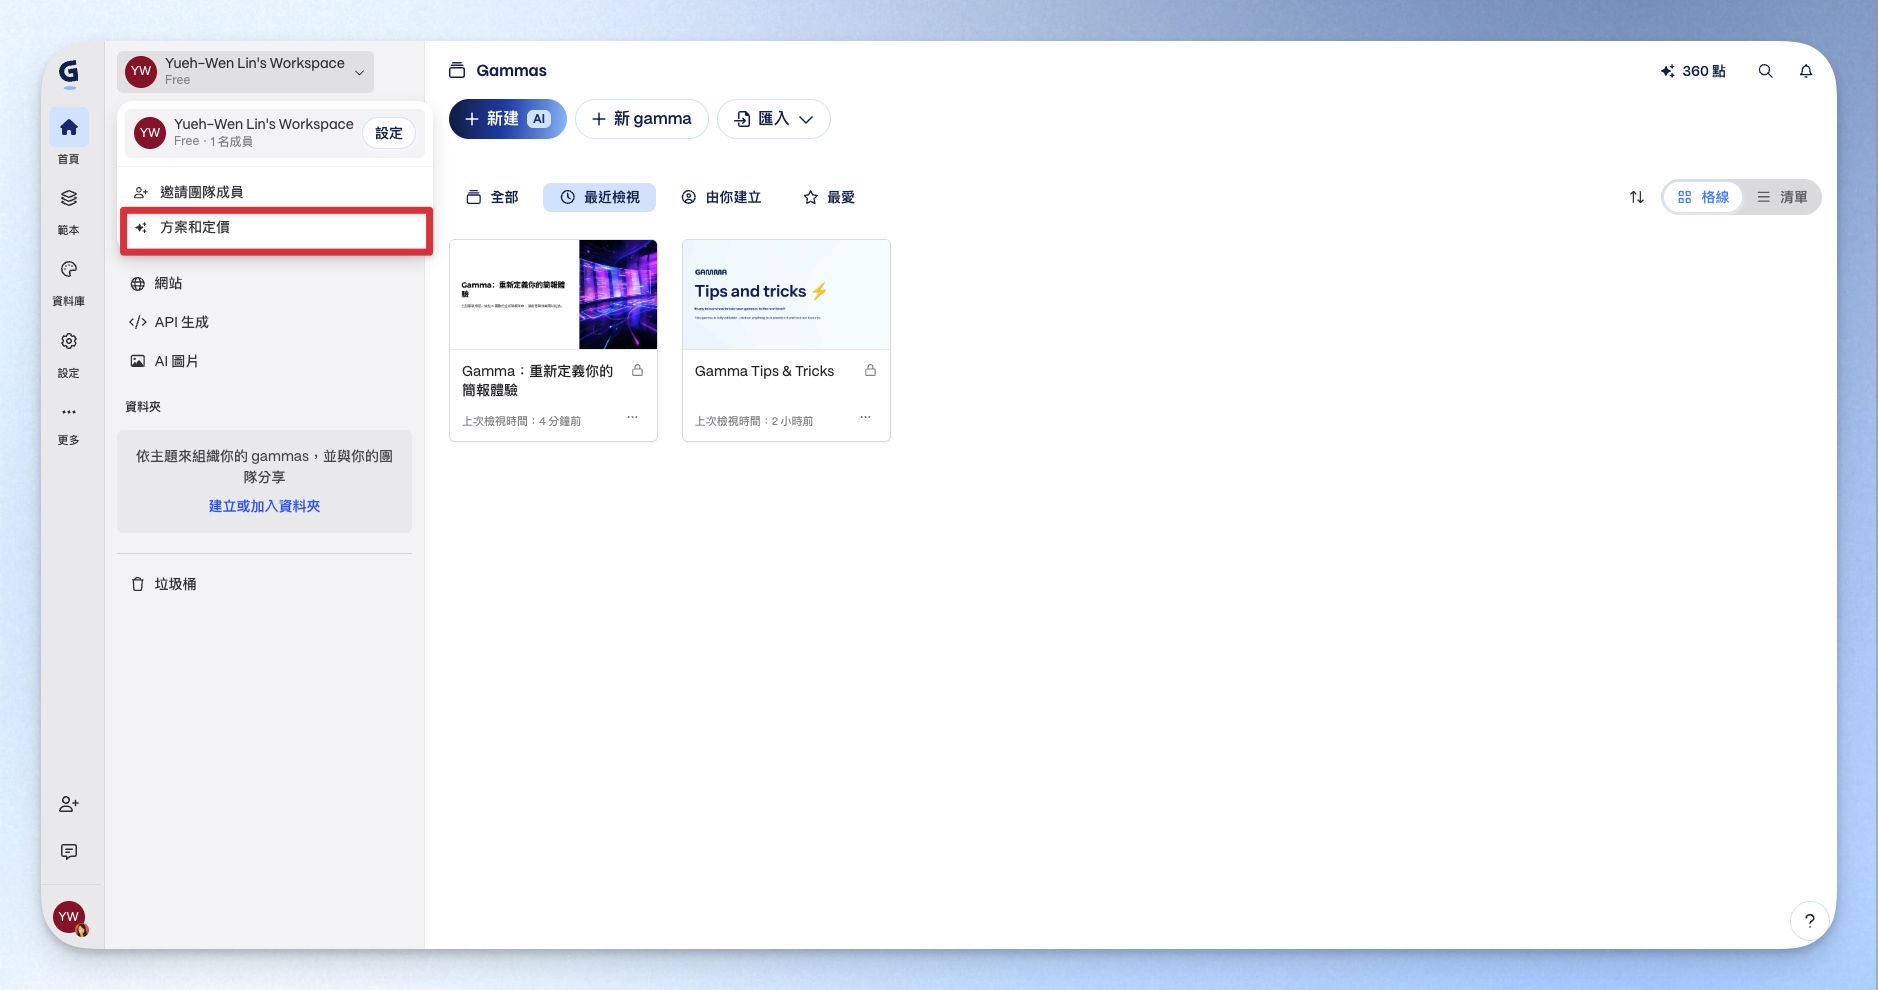The width and height of the screenshot is (1878, 990).
Task: Open the palette library icon
Action: [68, 270]
